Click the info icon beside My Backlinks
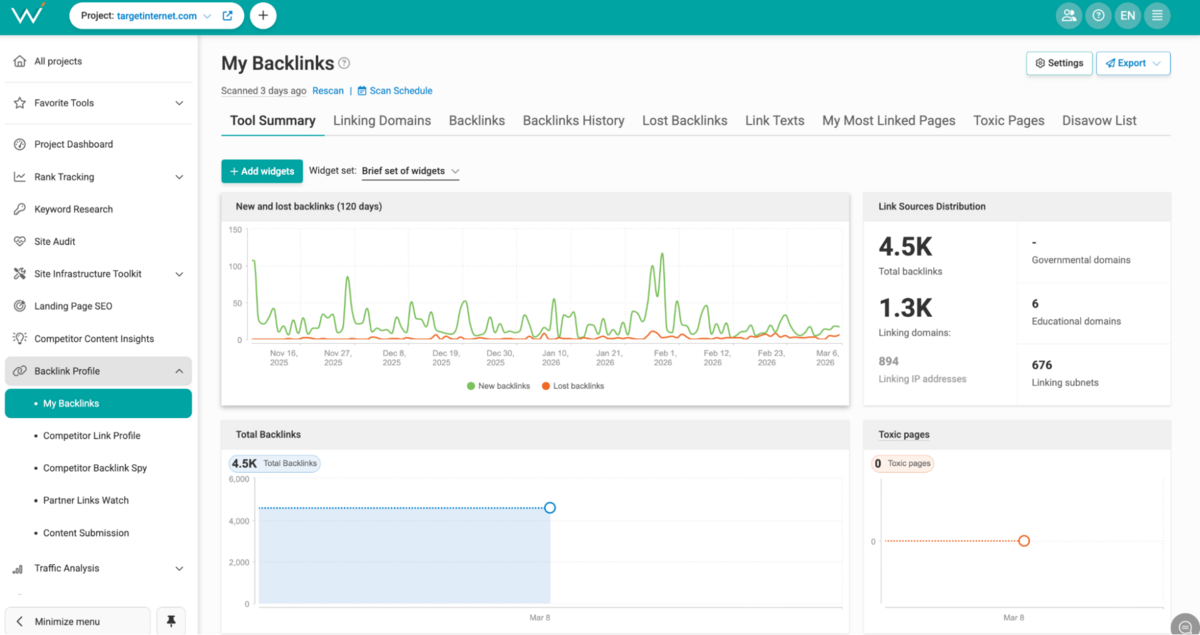This screenshot has width=1200, height=635. click(x=344, y=63)
